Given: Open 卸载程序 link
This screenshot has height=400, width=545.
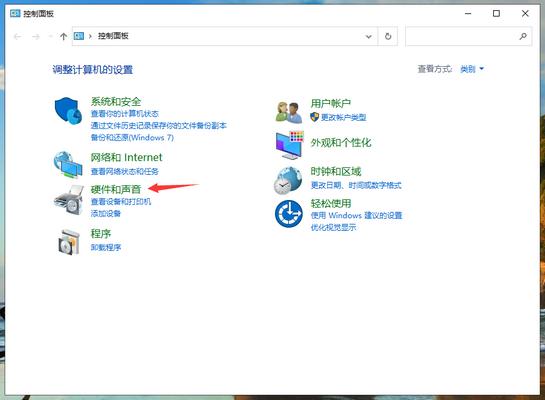Looking at the screenshot, I should click(x=106, y=247).
